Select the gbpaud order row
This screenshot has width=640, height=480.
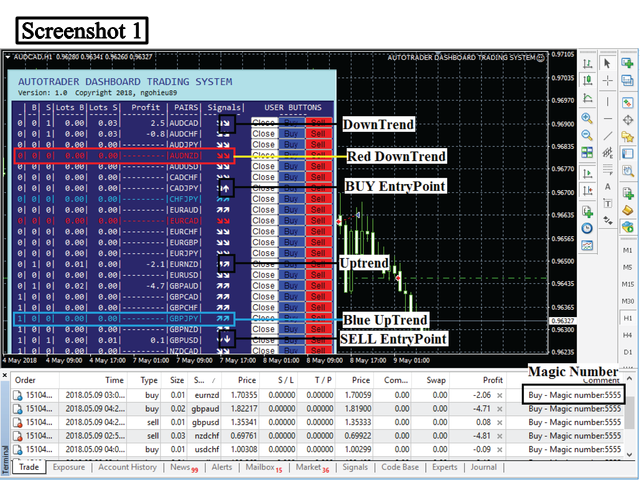318,409
